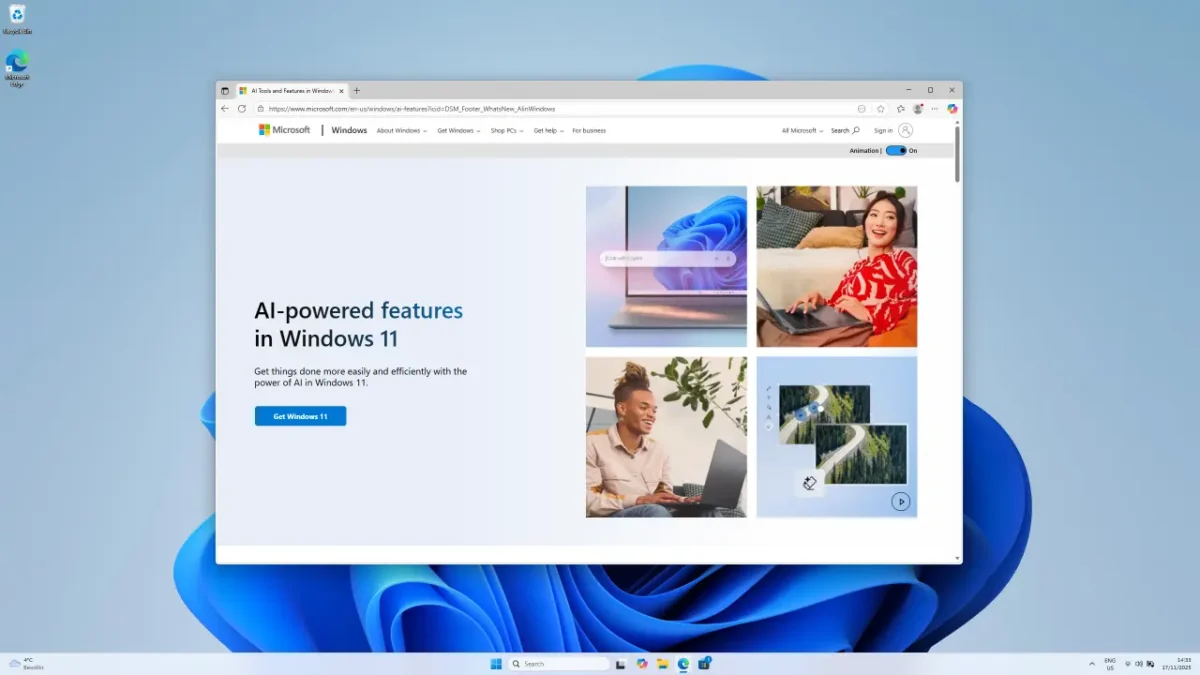Click the Search link in site header

844,131
